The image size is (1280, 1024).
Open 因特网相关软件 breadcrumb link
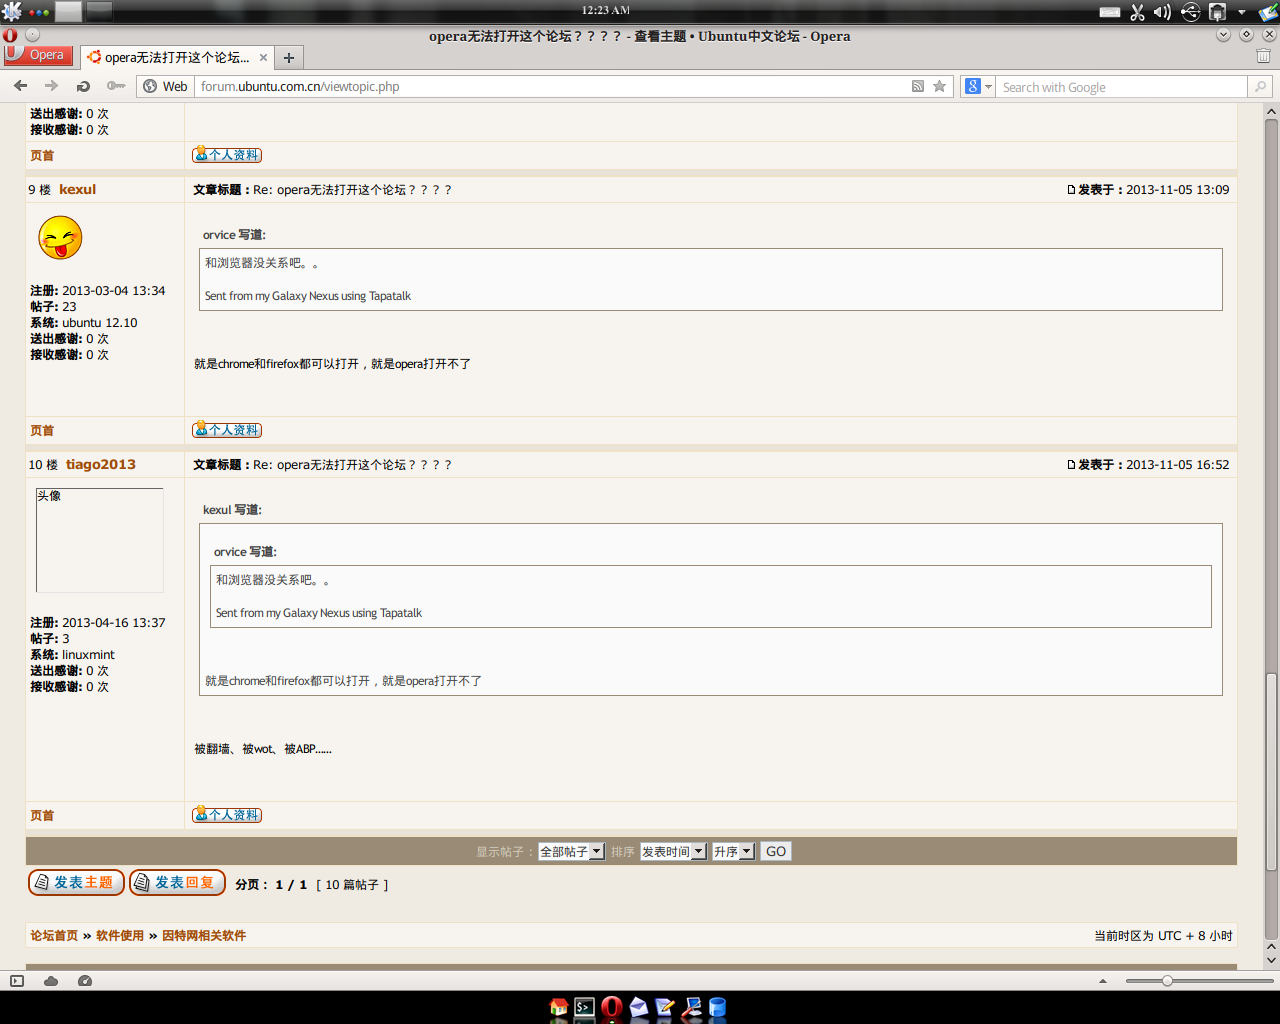point(204,936)
